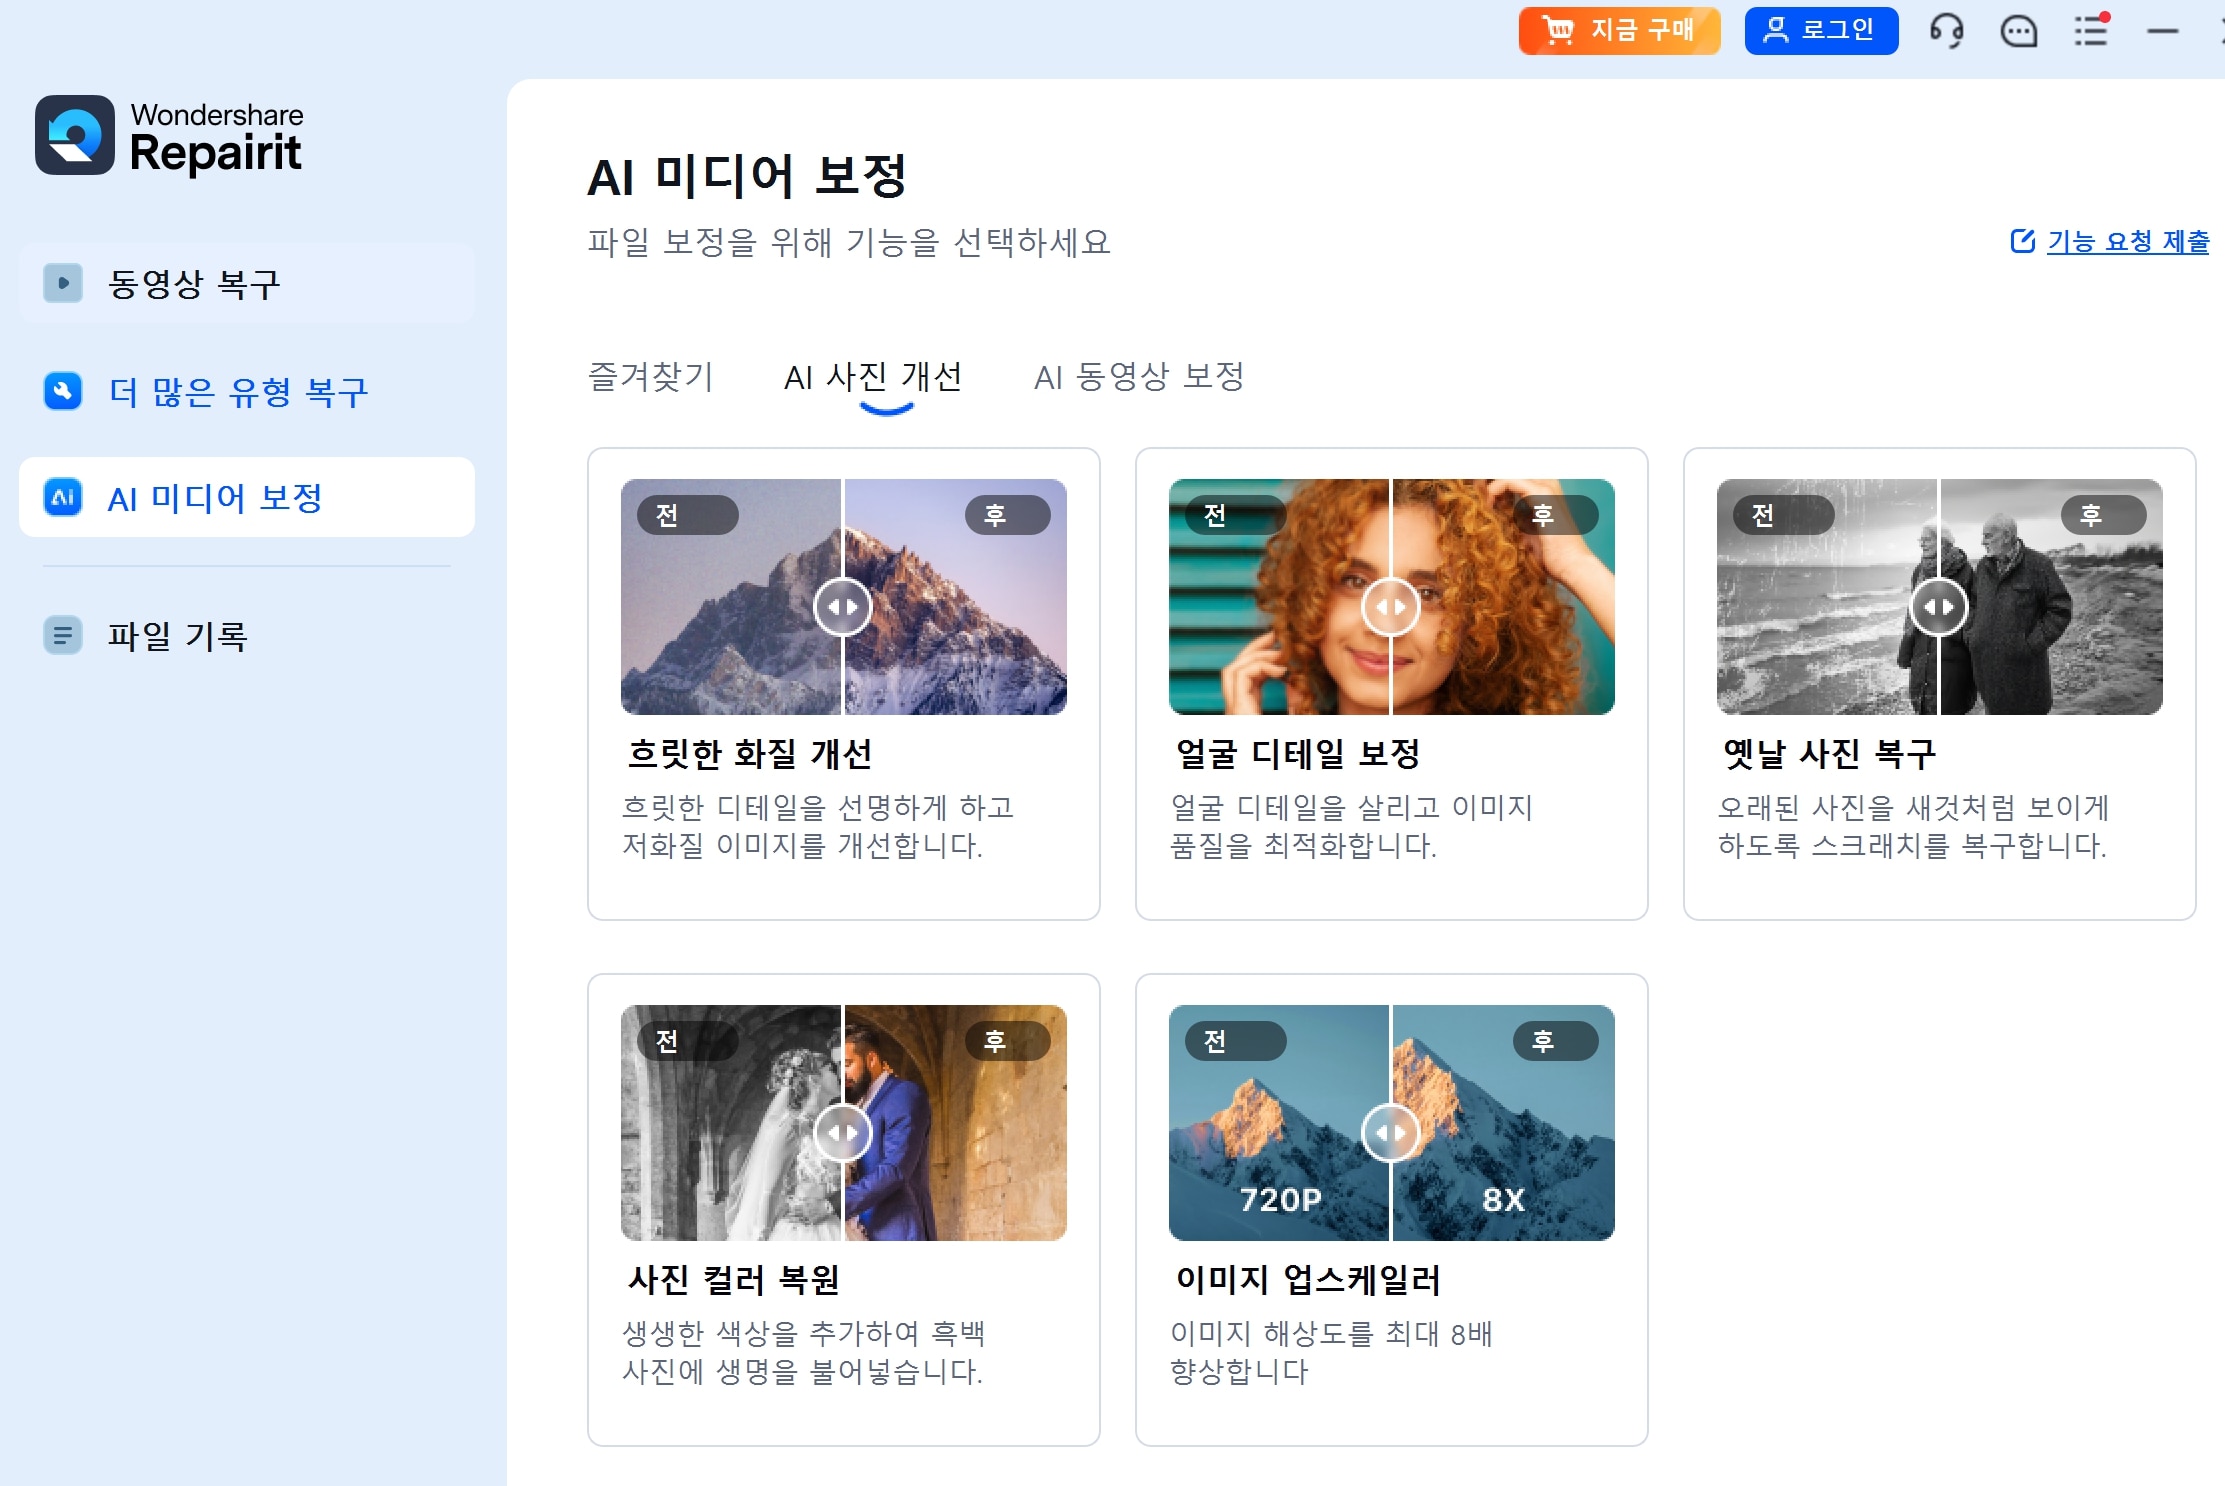Image resolution: width=2225 pixels, height=1486 pixels.
Task: Click the Wondershare Repairit logo icon
Action: [75, 135]
